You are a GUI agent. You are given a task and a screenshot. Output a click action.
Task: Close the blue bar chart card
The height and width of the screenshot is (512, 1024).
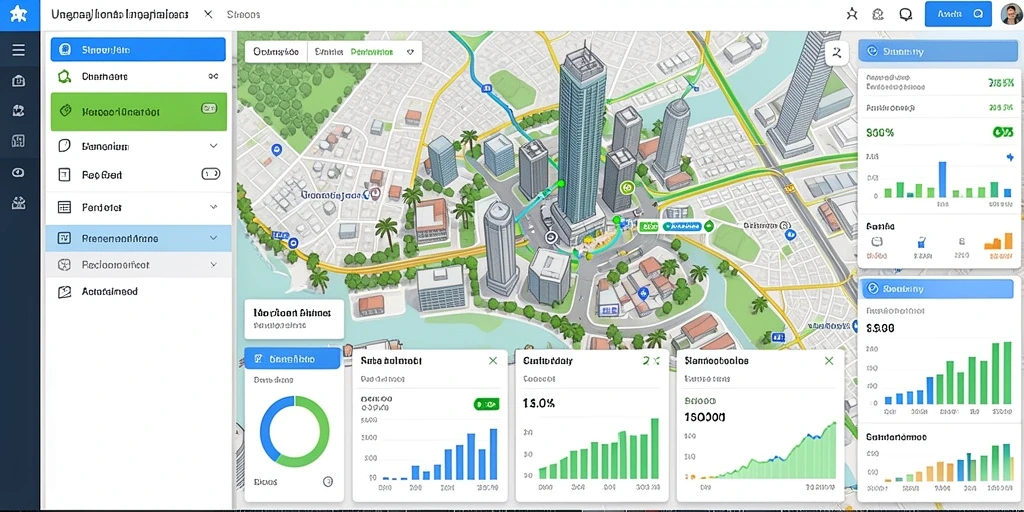[493, 360]
